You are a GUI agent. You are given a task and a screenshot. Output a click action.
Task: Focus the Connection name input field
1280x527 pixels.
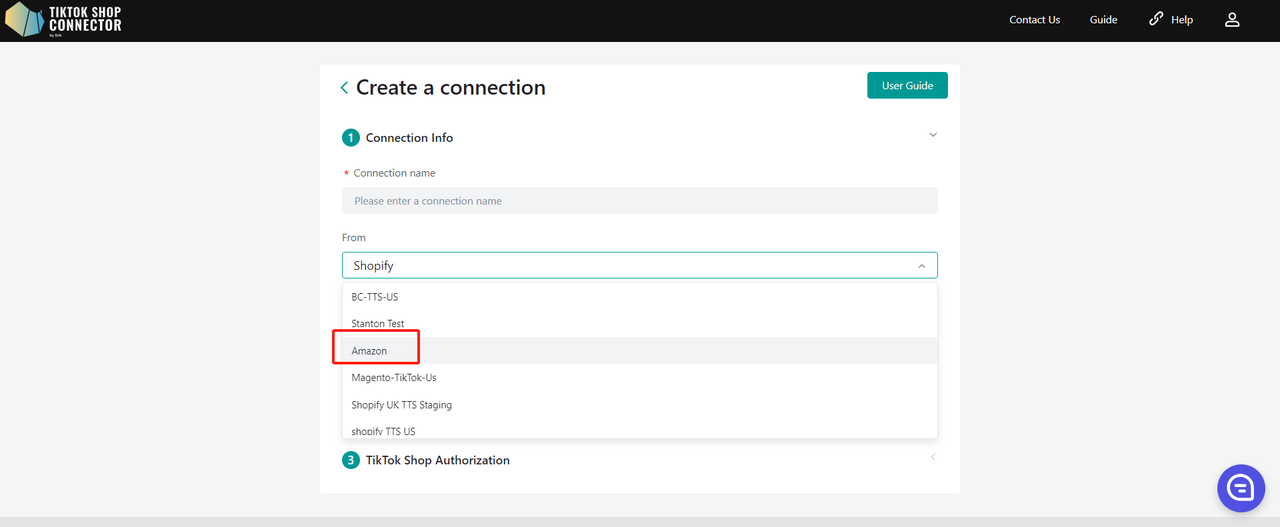click(639, 201)
